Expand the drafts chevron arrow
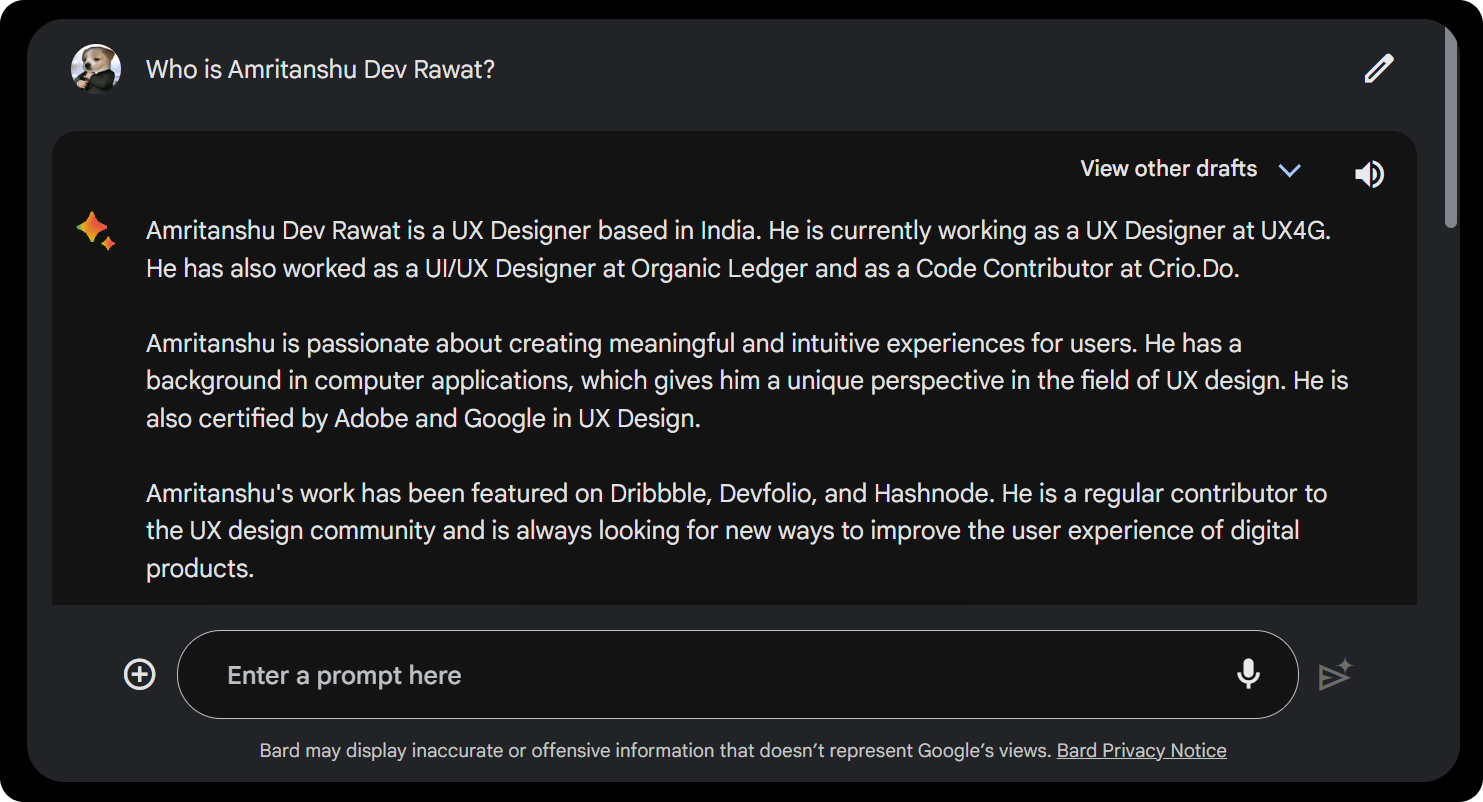 pos(1290,170)
